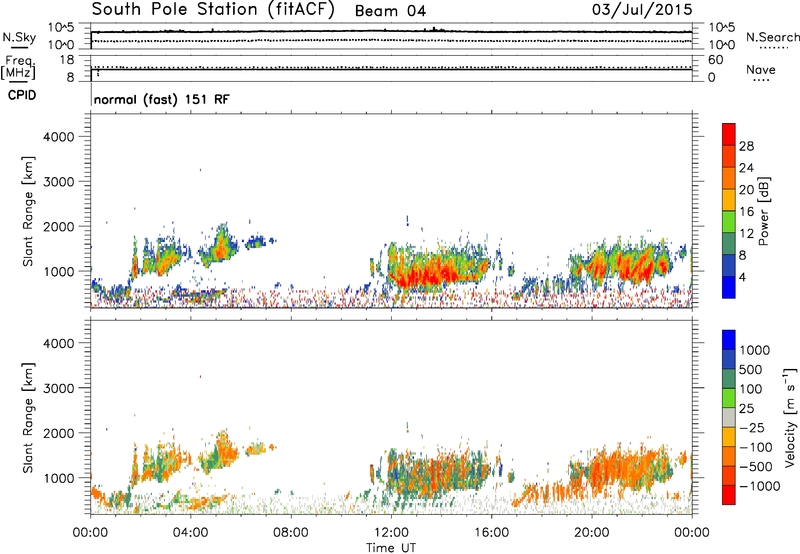Click the '20:00' time tick label
The width and height of the screenshot is (800, 554).
(x=592, y=533)
